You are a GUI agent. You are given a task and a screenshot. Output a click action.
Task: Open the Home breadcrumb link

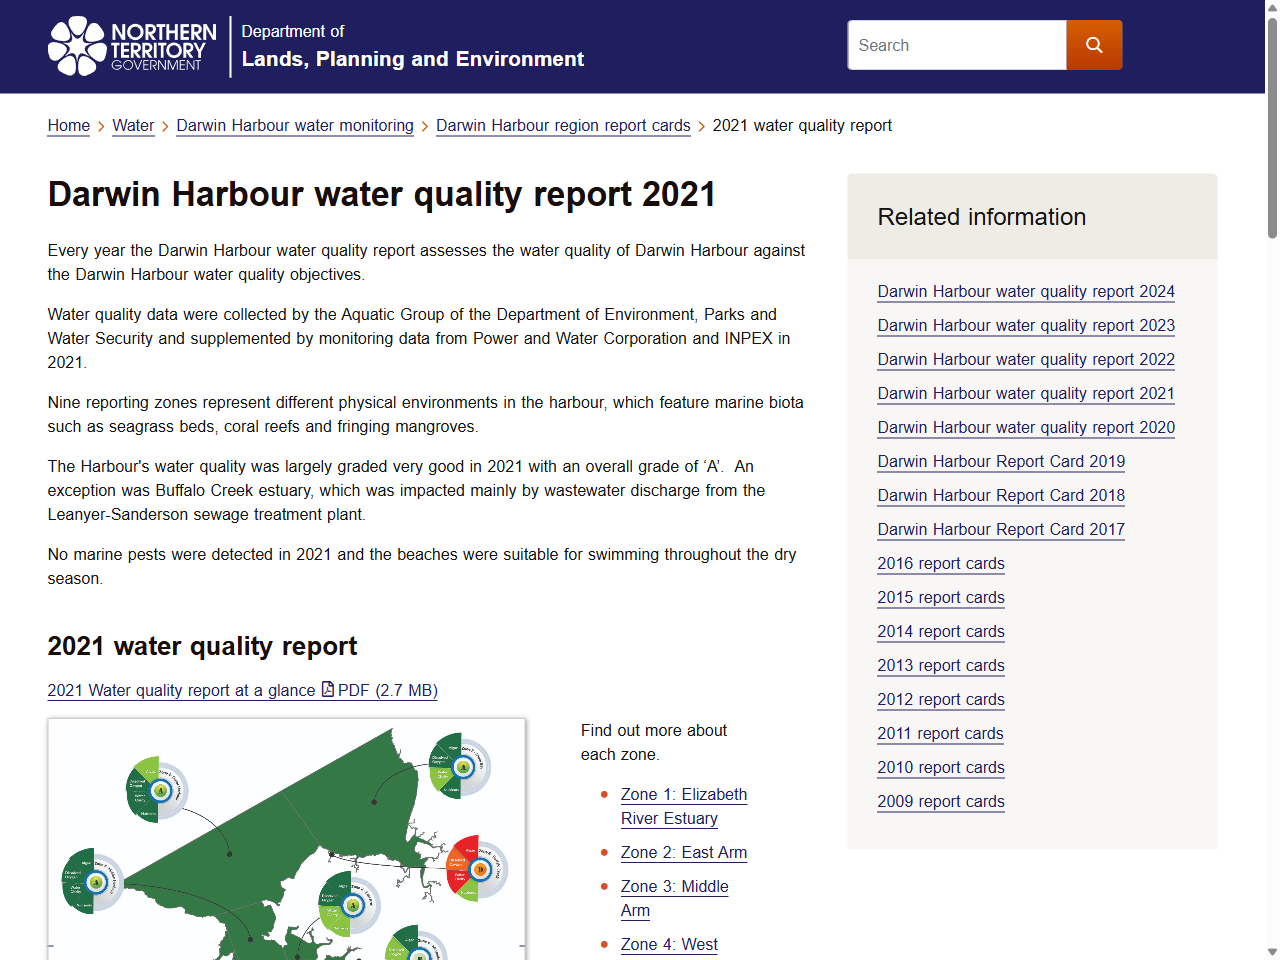(68, 126)
